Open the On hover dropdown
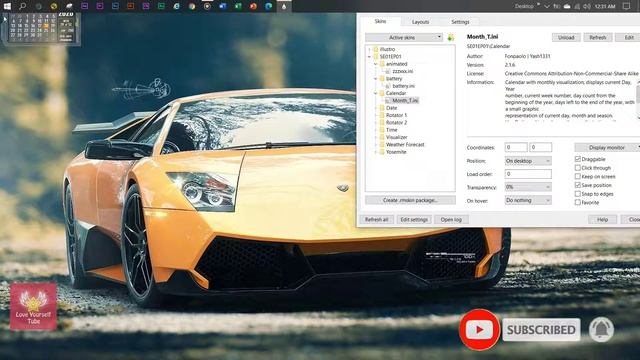The image size is (640, 360). click(x=528, y=200)
